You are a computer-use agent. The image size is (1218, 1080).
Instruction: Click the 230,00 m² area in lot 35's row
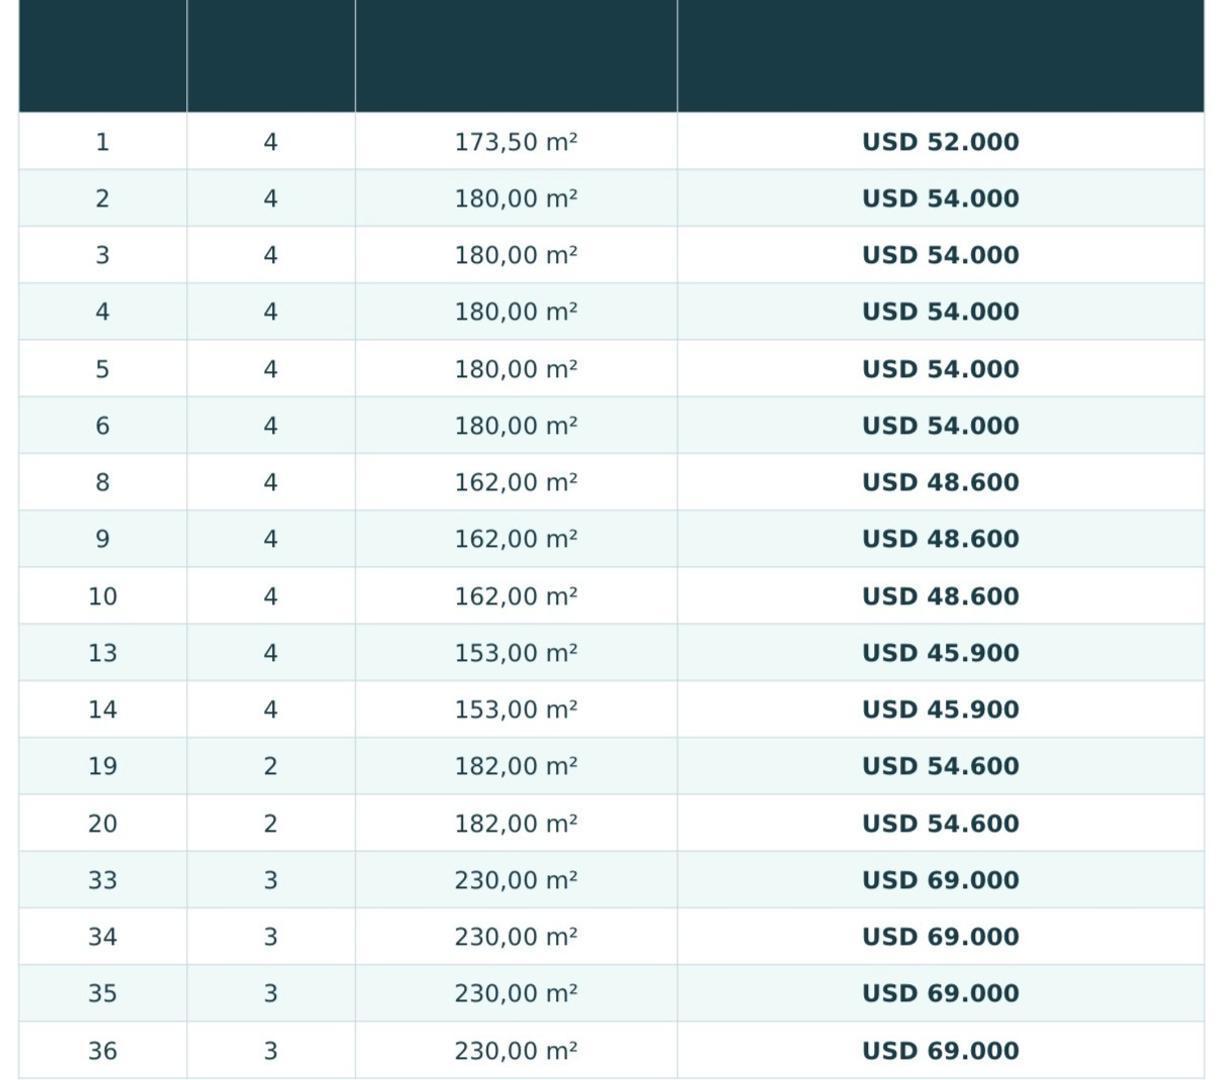(516, 994)
